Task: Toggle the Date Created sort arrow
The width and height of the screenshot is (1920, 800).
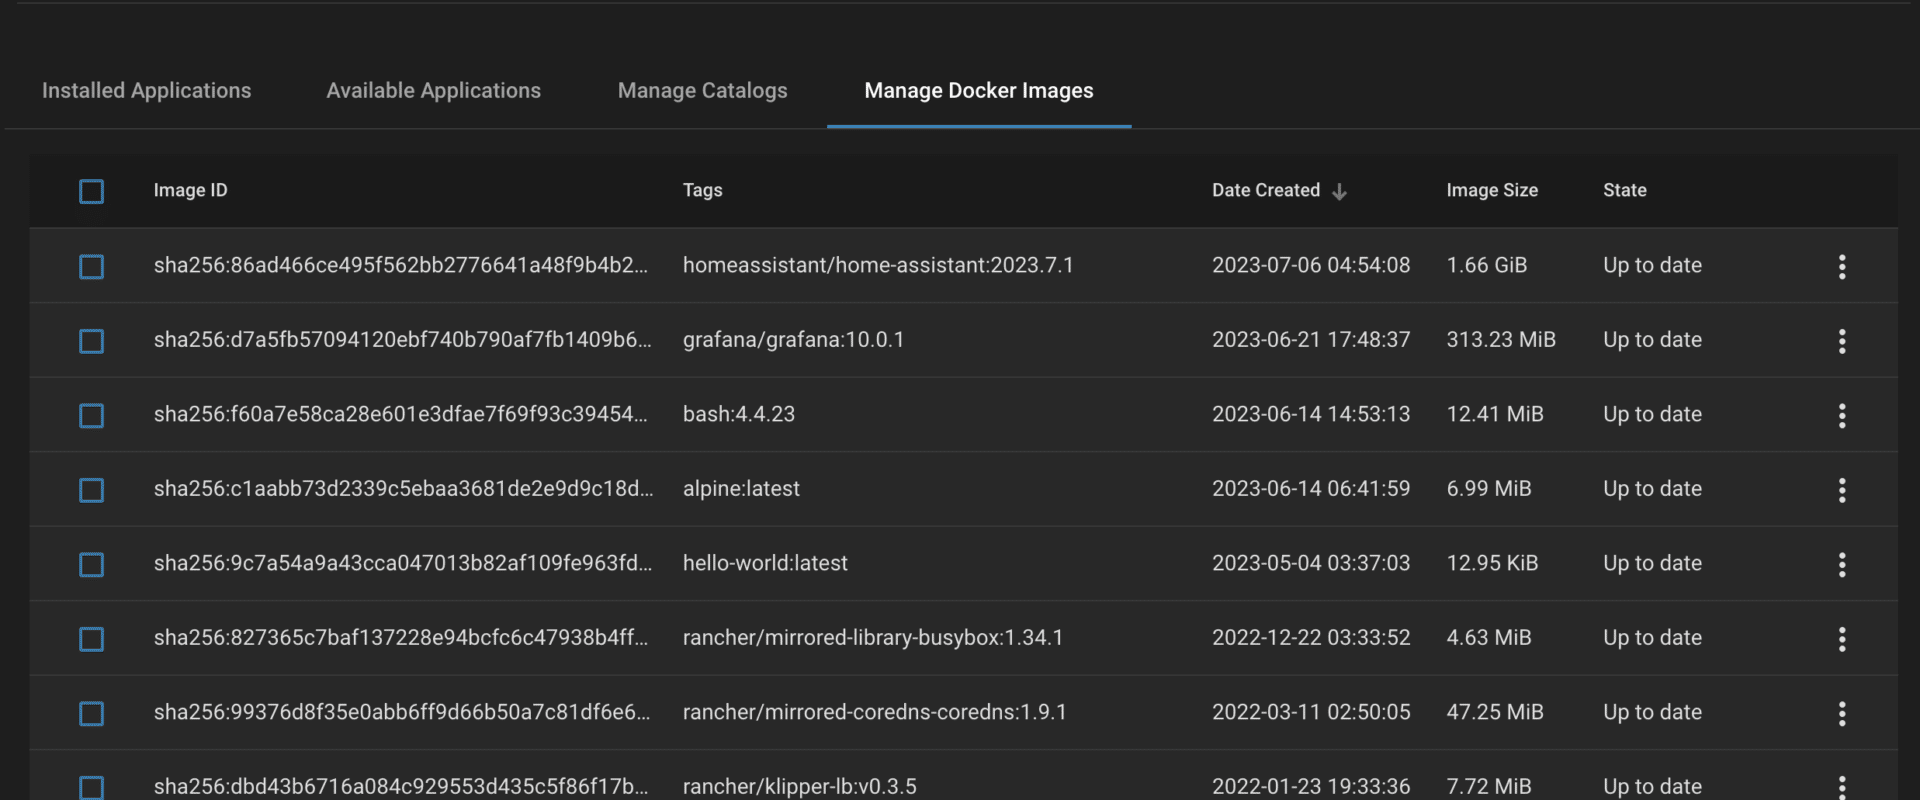Action: pos(1339,191)
